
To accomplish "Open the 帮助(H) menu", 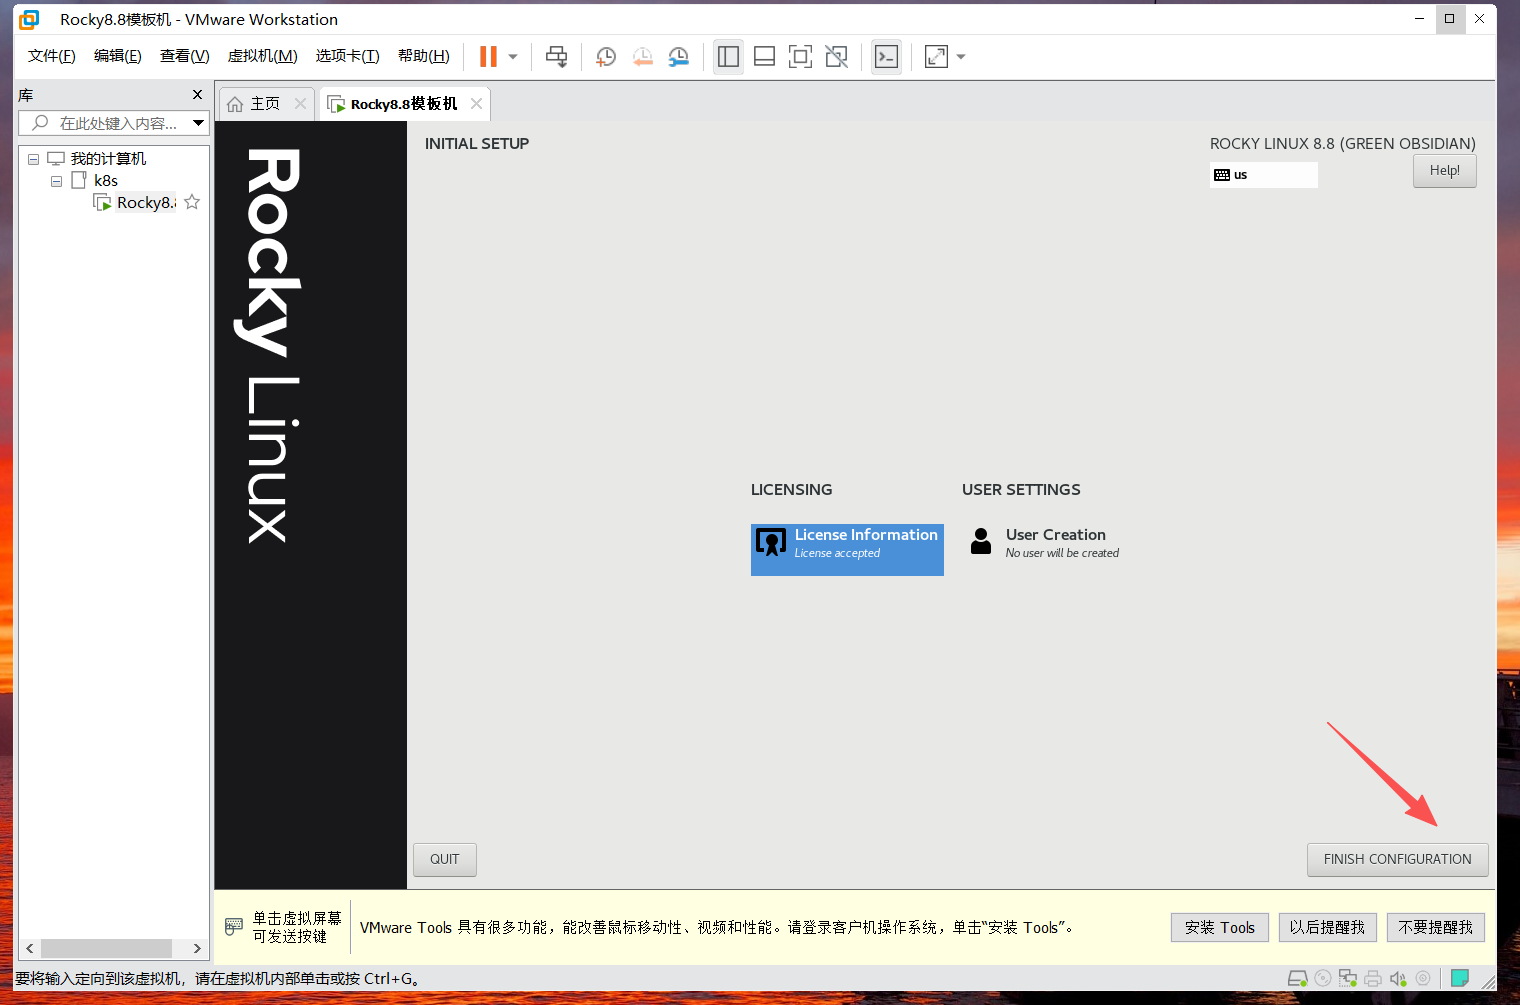I will tap(424, 56).
